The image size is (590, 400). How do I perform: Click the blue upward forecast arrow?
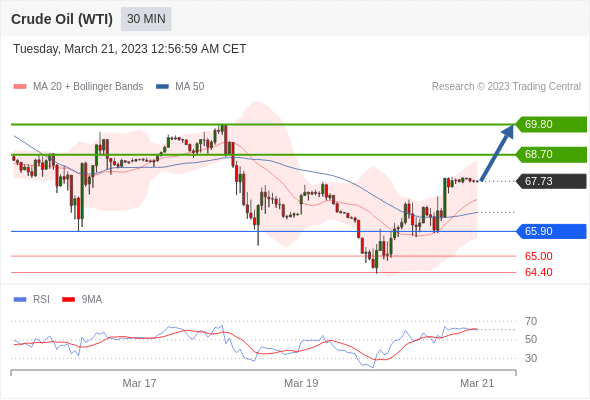[x=497, y=152]
